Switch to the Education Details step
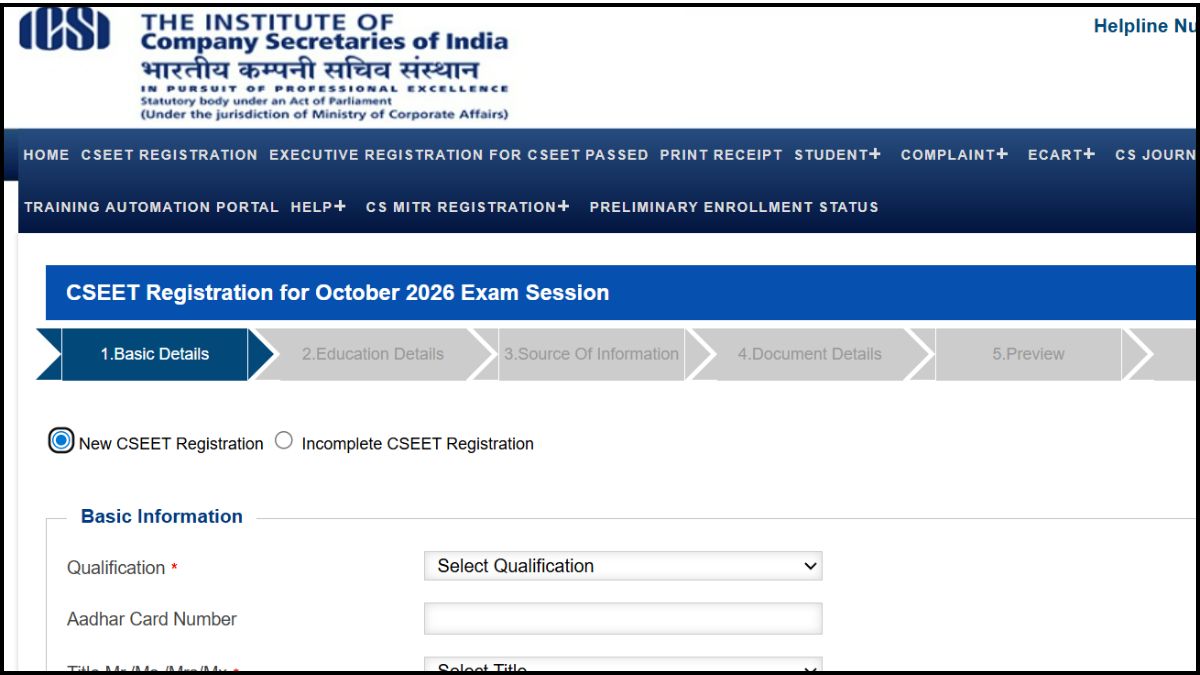 tap(373, 354)
